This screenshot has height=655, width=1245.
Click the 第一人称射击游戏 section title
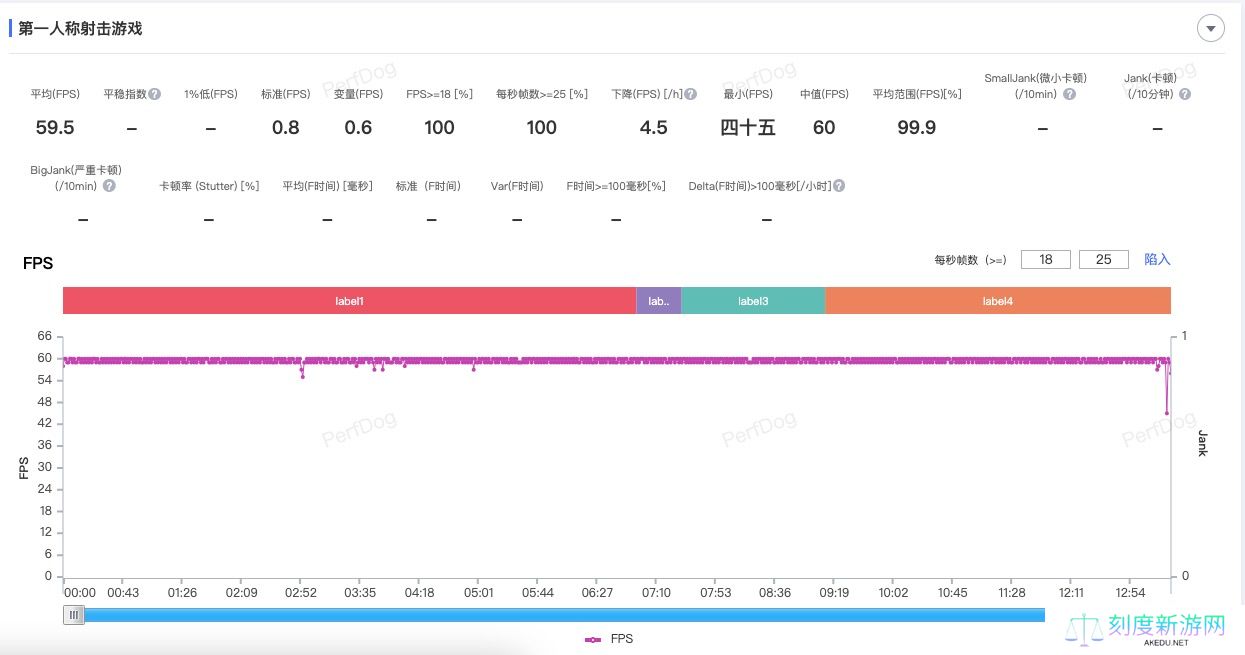(x=80, y=29)
